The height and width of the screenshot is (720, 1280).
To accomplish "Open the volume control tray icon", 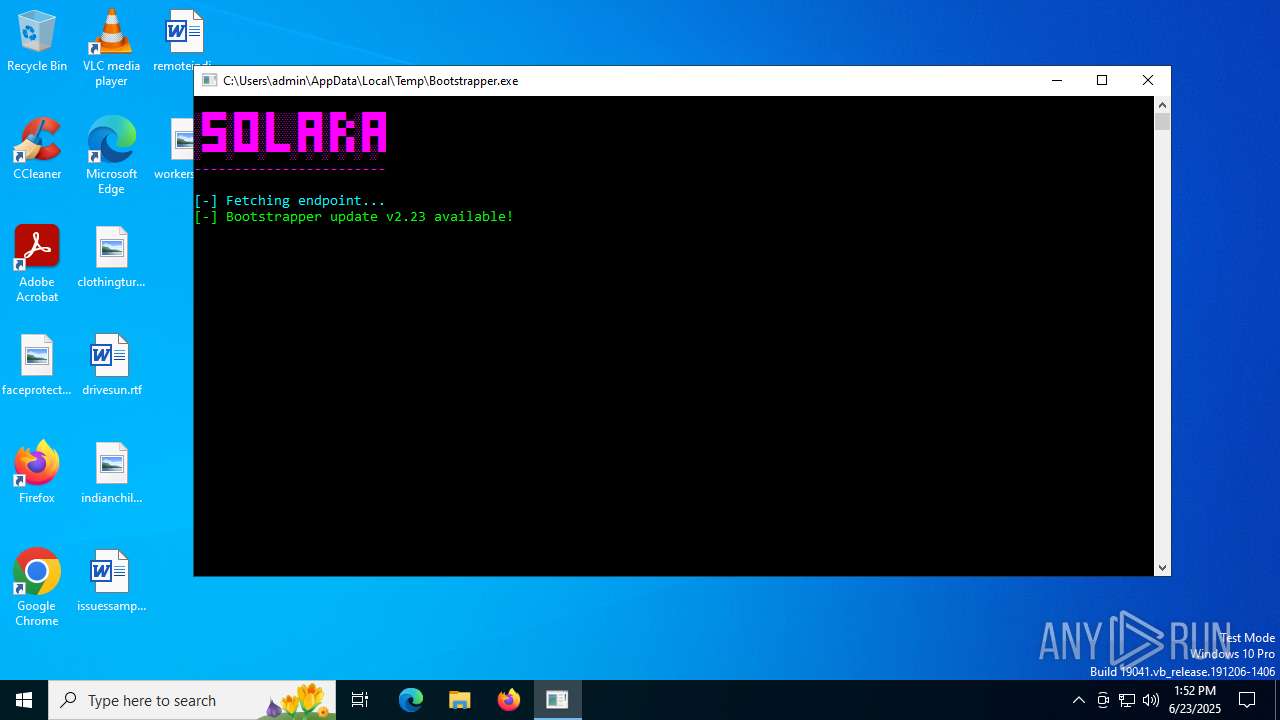I will point(1151,700).
